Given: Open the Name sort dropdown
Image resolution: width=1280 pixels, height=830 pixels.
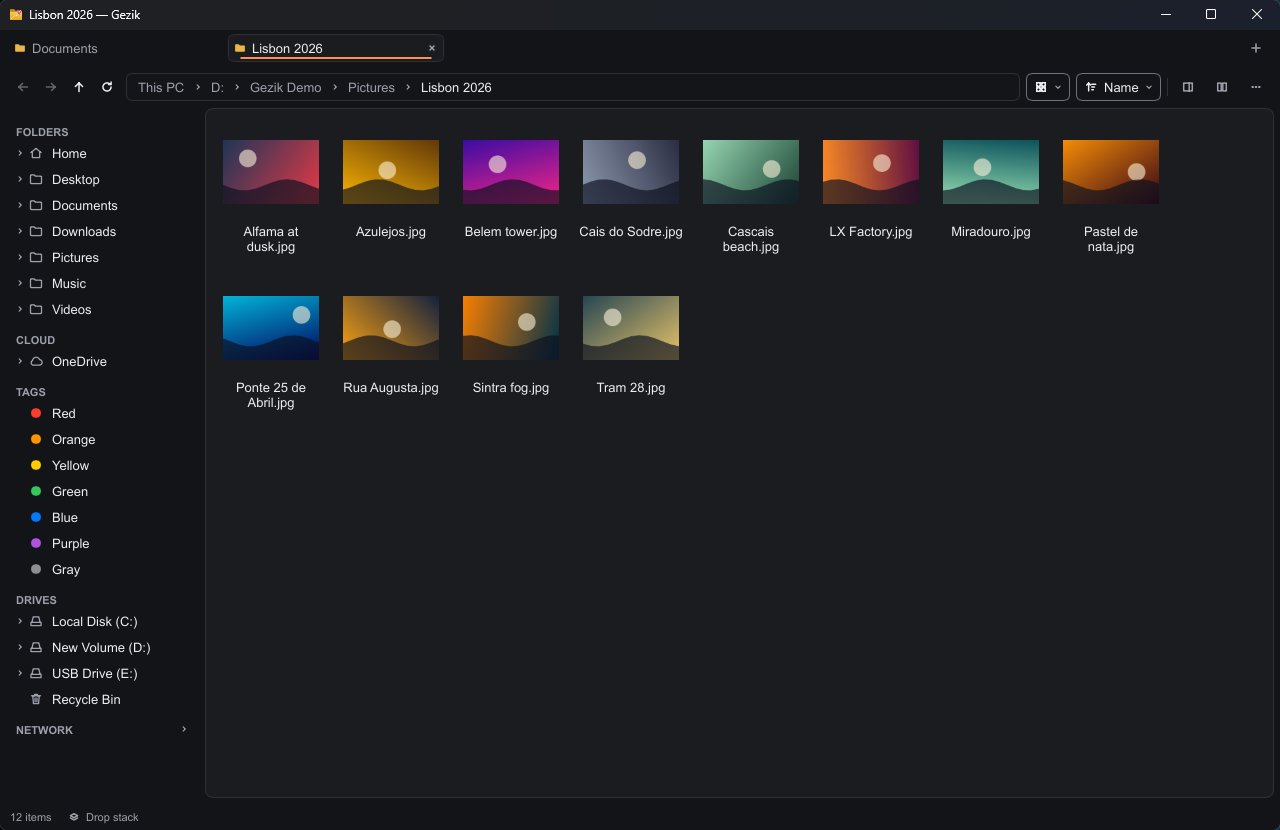Looking at the screenshot, I should click(1118, 87).
